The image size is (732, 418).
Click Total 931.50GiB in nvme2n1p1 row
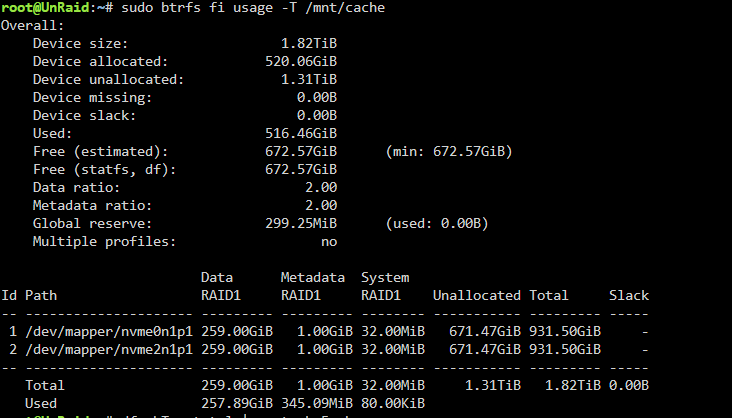565,350
